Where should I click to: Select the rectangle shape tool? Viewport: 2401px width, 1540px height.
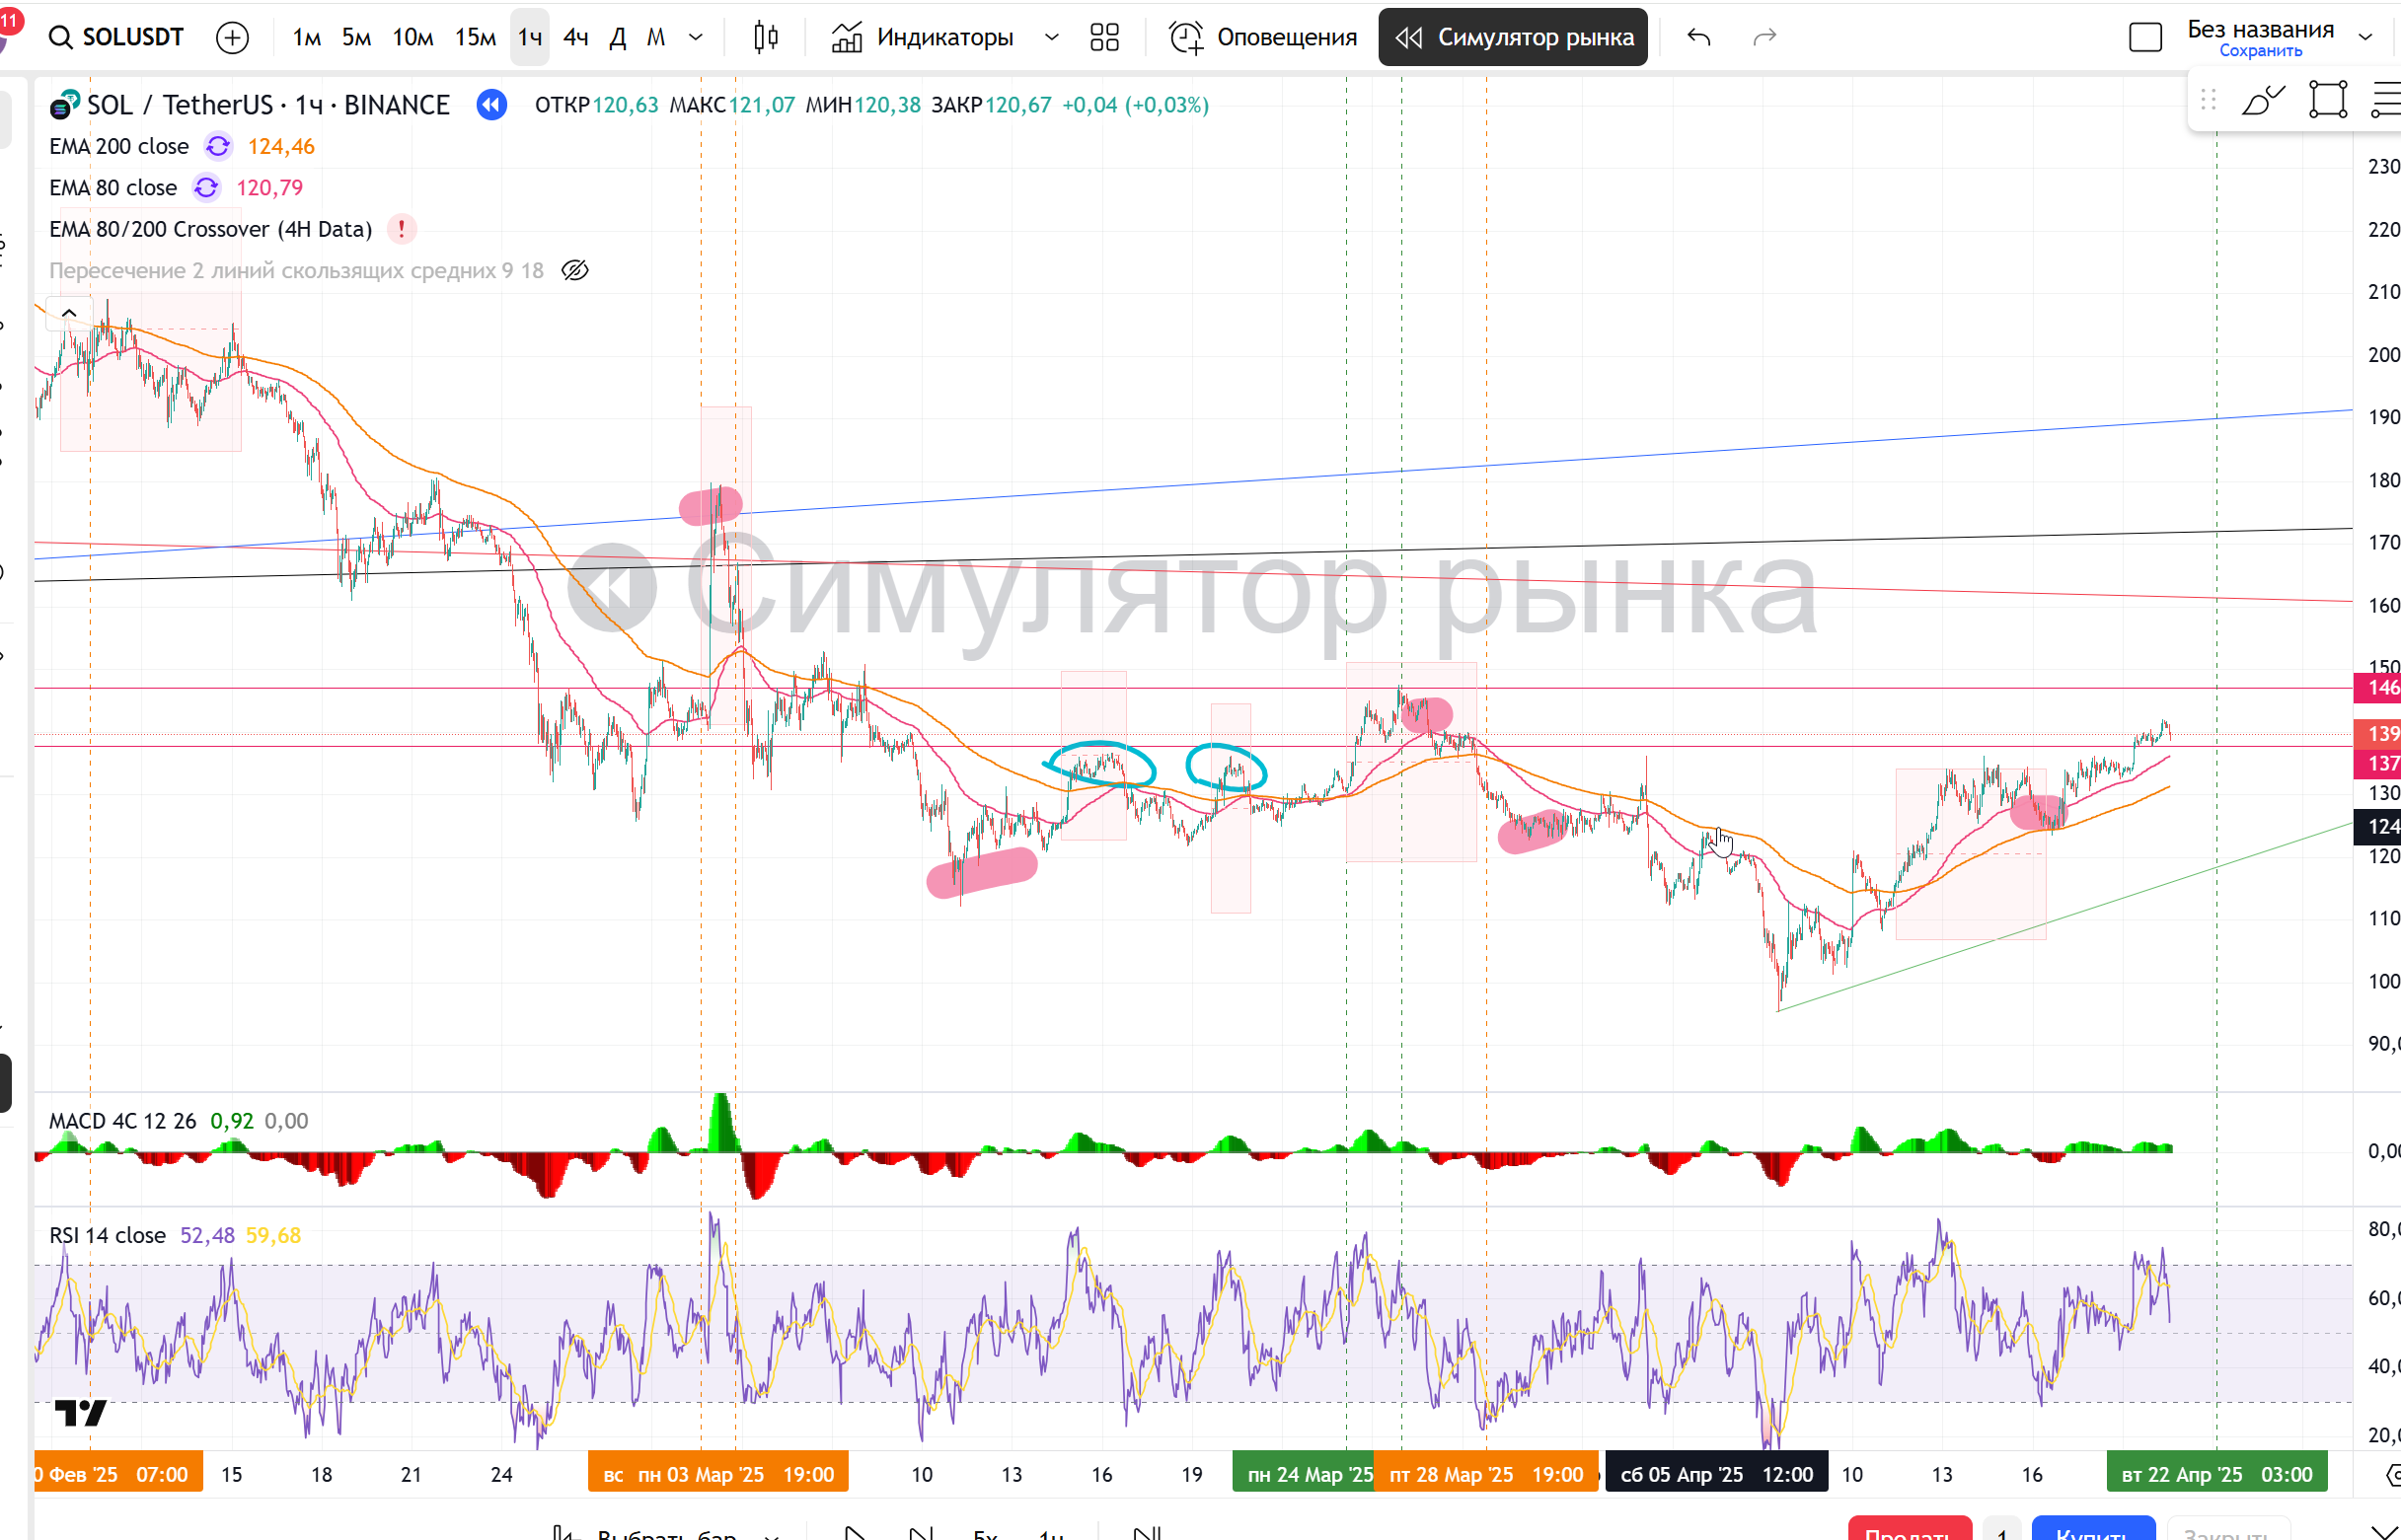pos(2327,100)
